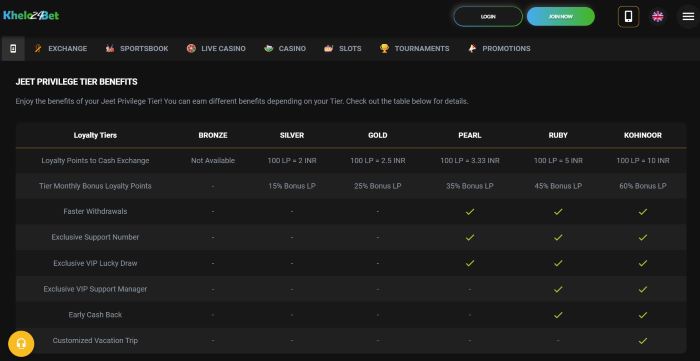Click the Join Now button
Screen dimensions: 700x361
(561, 17)
